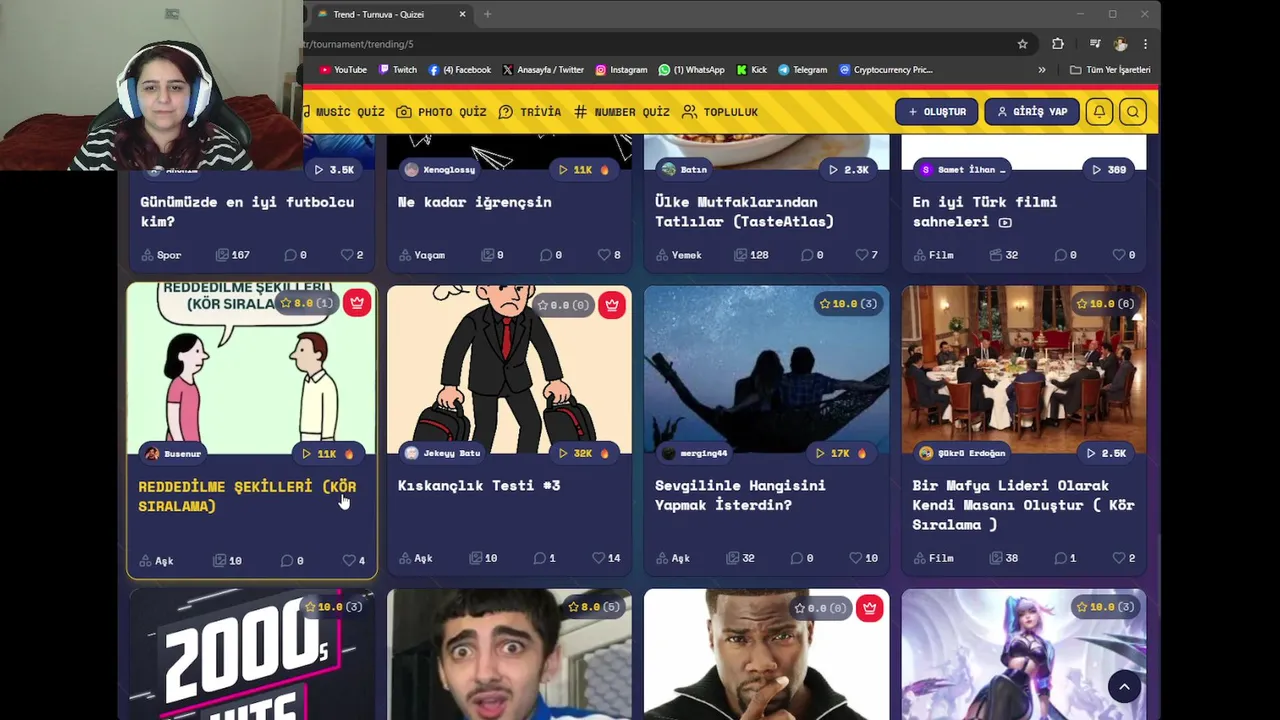Viewport: 1280px width, 720px height.
Task: Open the title Ne kadar iğrençsin
Action: coord(475,202)
